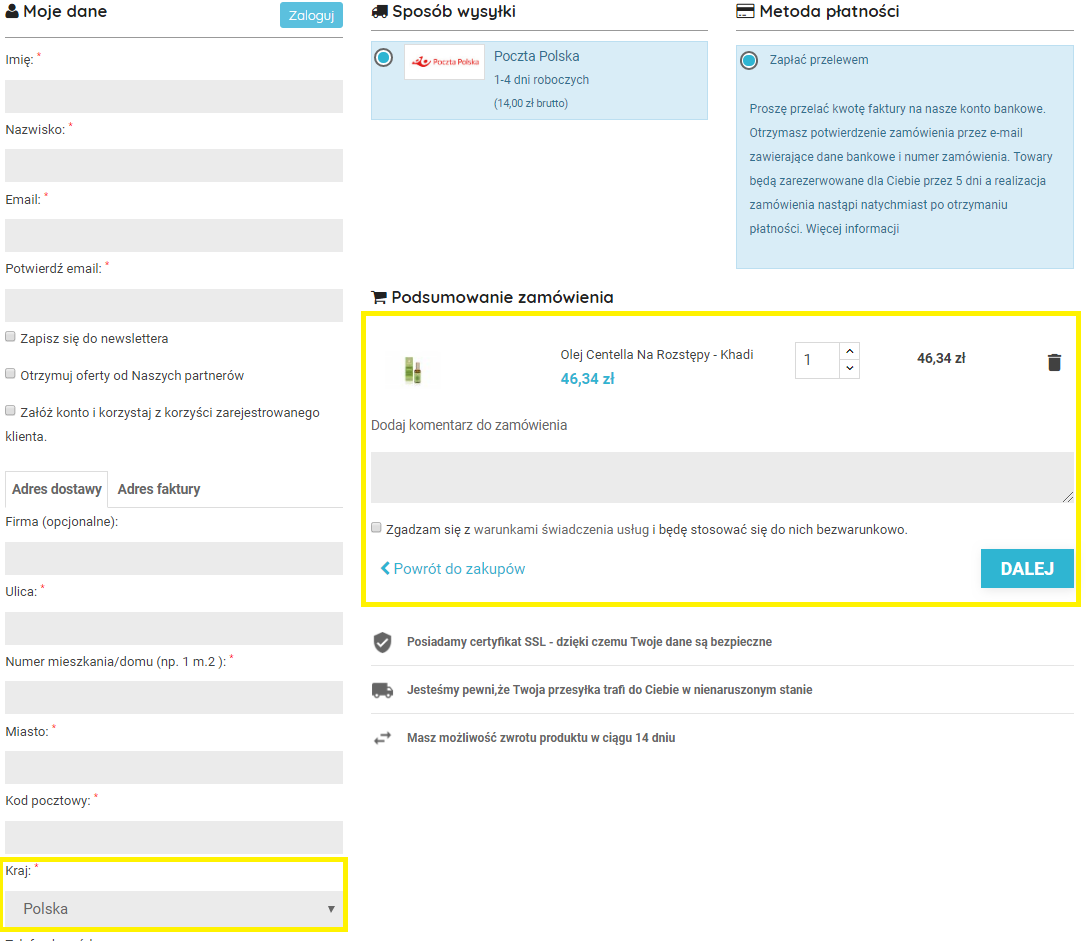Follow the Powrót do zakupów link
1086x941 pixels.
[453, 568]
